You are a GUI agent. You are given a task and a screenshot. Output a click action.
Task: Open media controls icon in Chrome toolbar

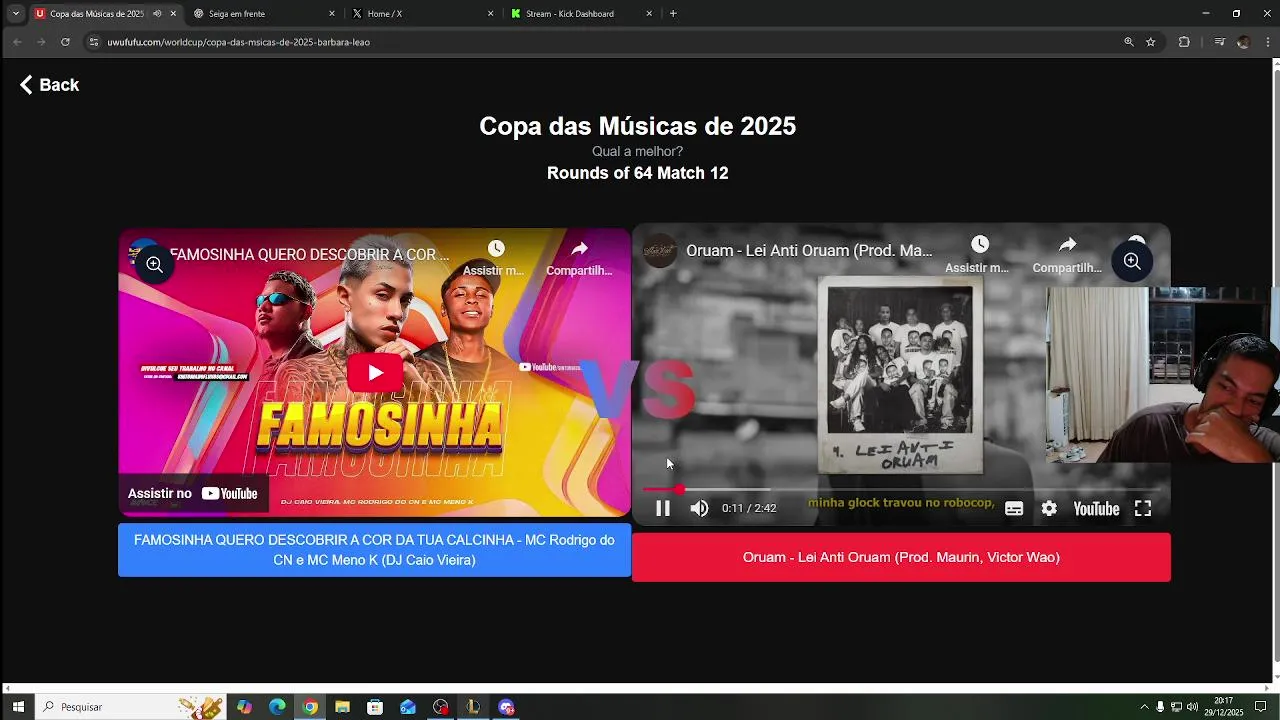coord(1219,42)
